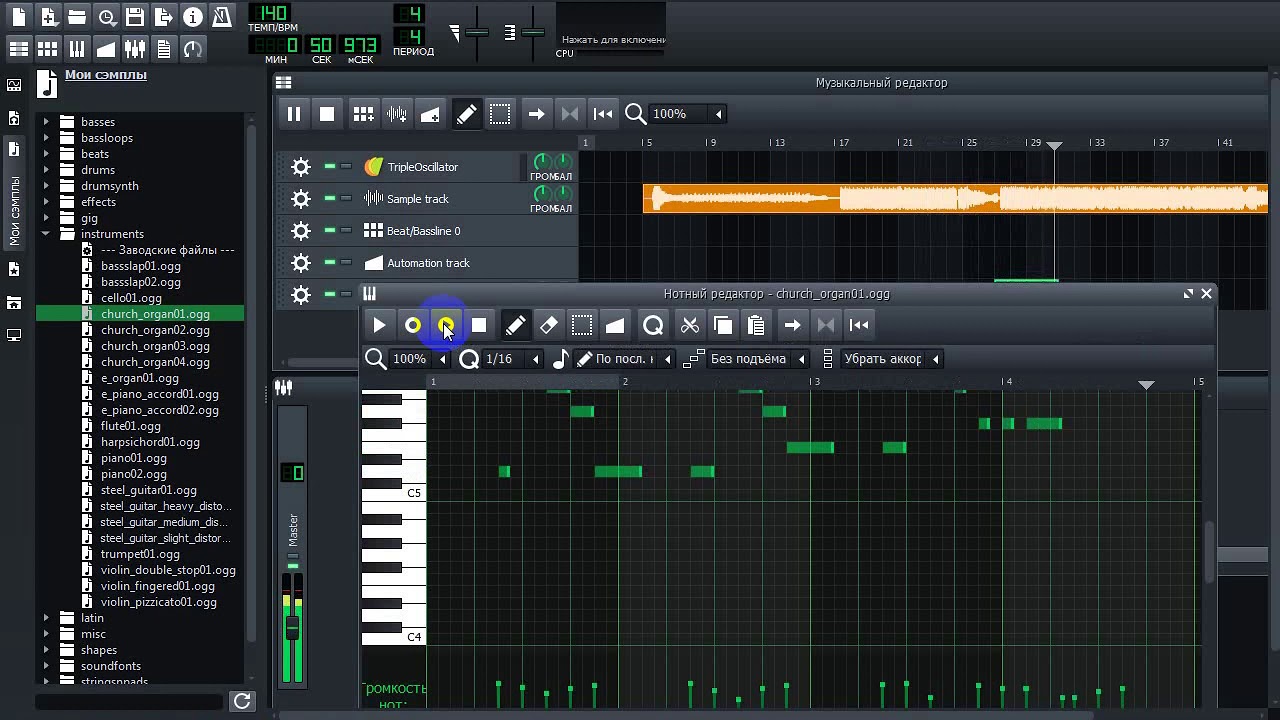Mute the Beat/Bassline 0 track
1280x720 pixels.
click(x=330, y=231)
